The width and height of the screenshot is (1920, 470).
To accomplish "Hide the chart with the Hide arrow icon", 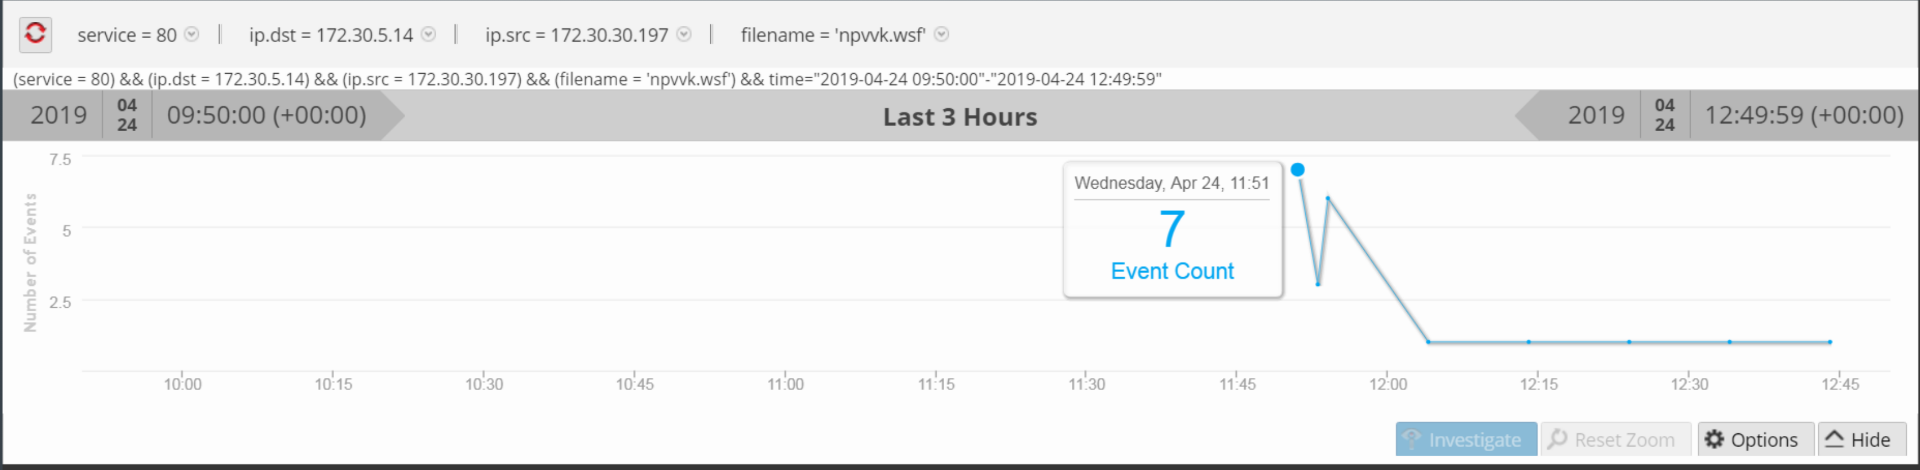I will coord(1834,439).
